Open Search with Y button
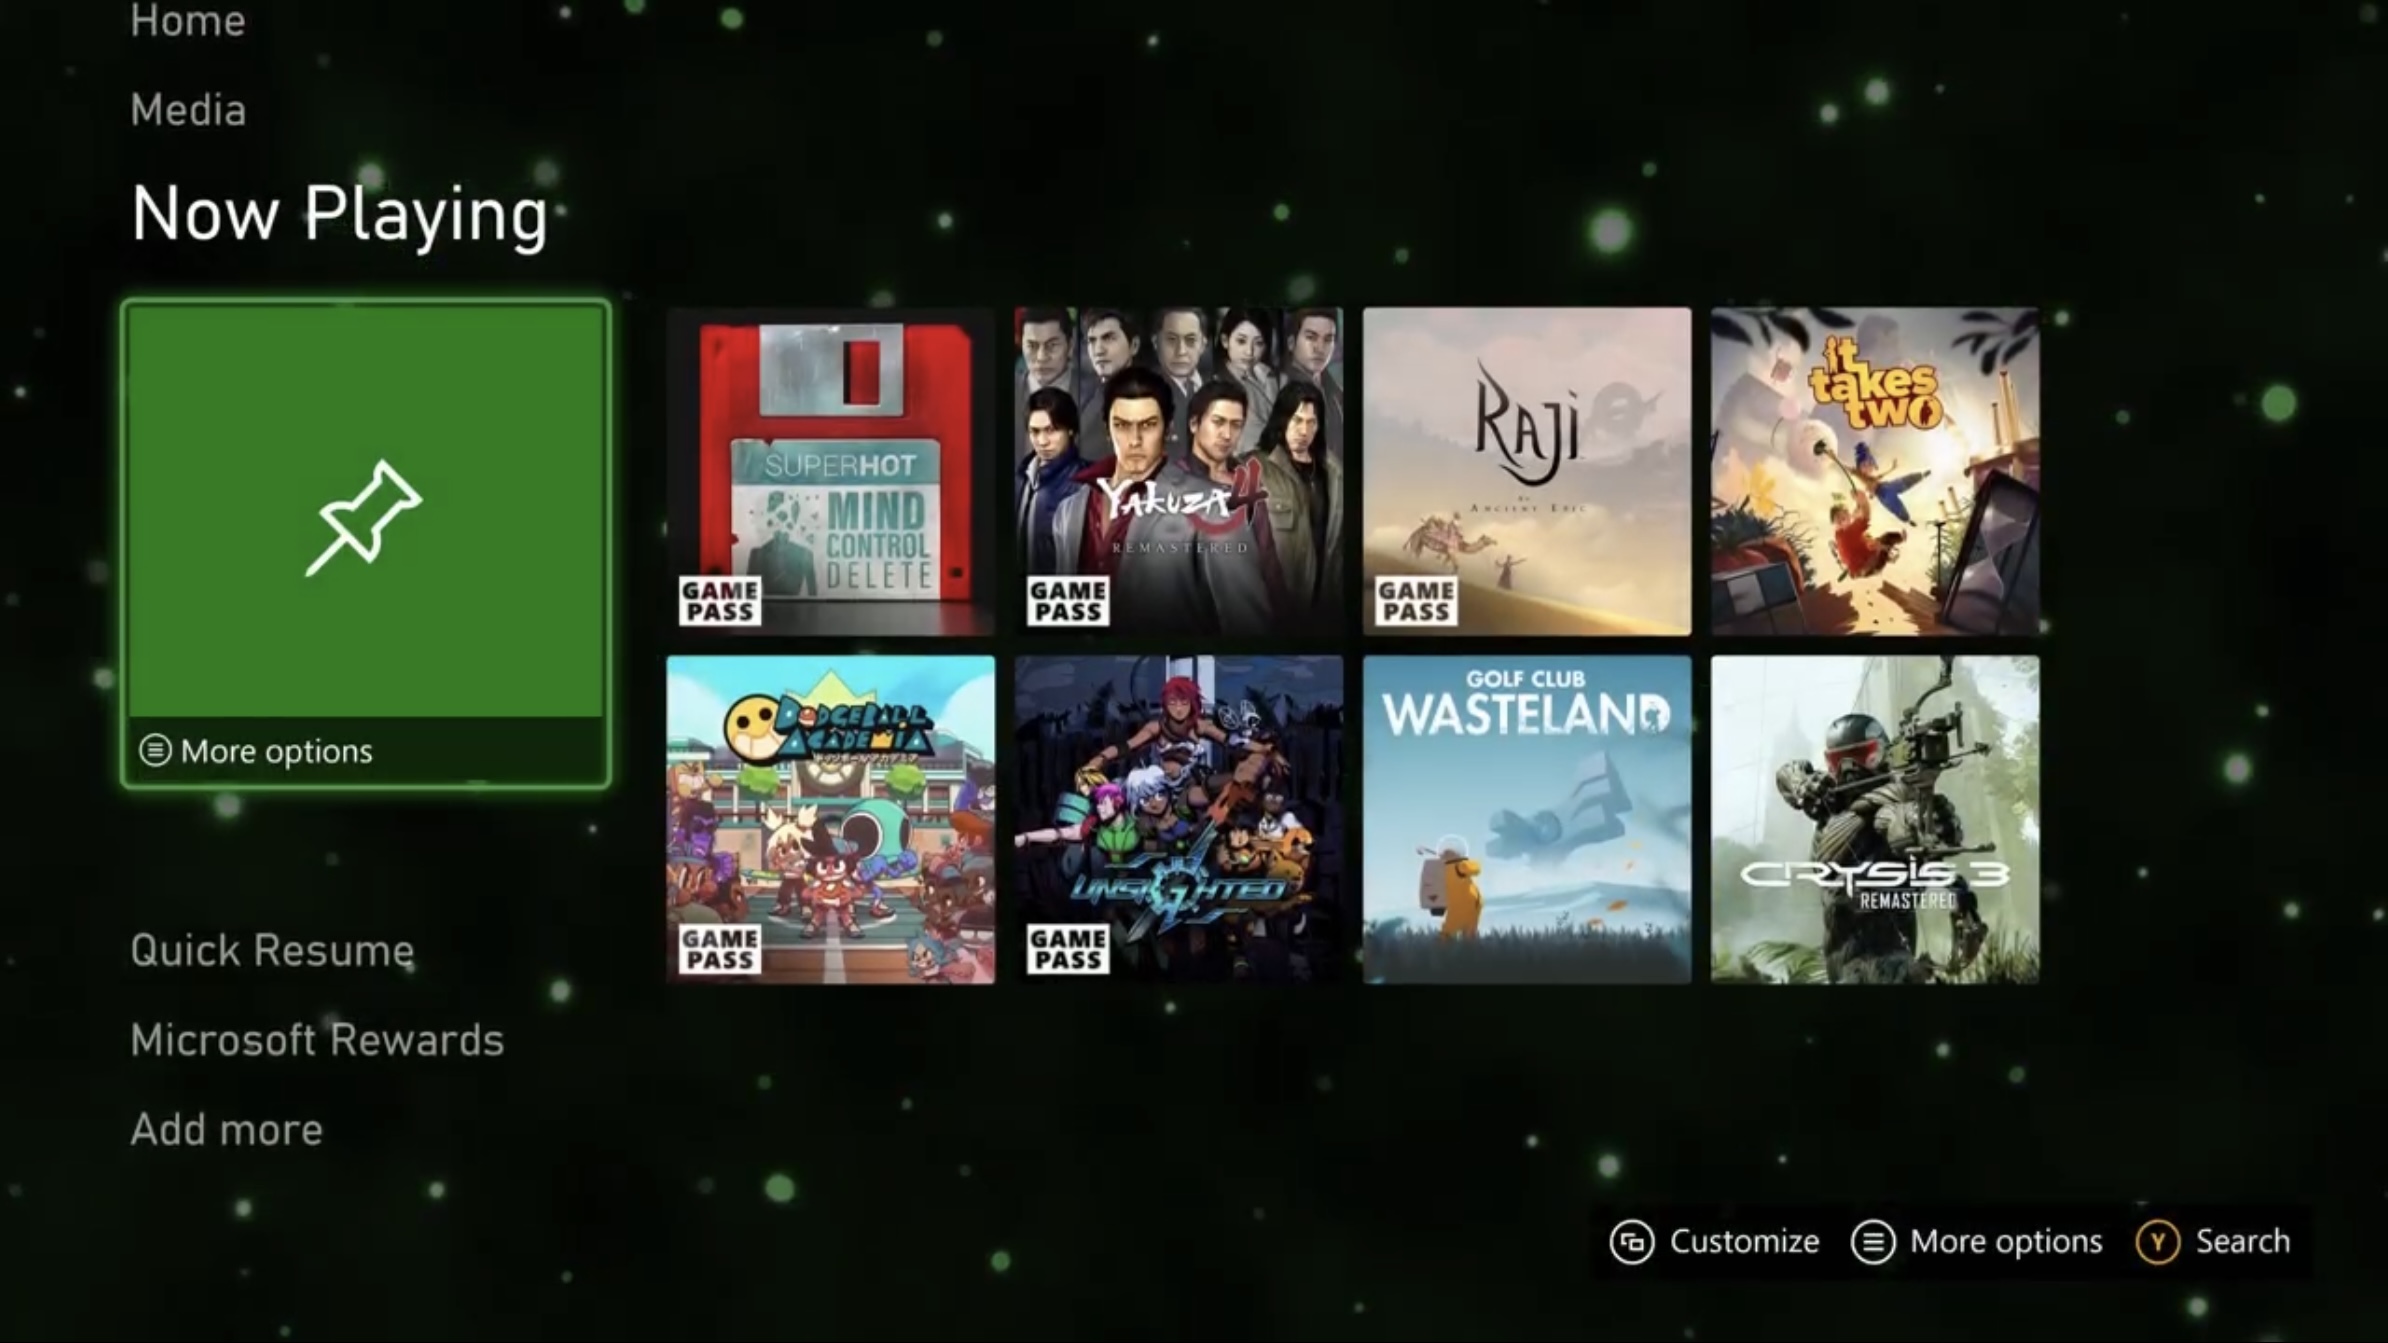Screen dimensions: 2388x1343 tap(2217, 1241)
